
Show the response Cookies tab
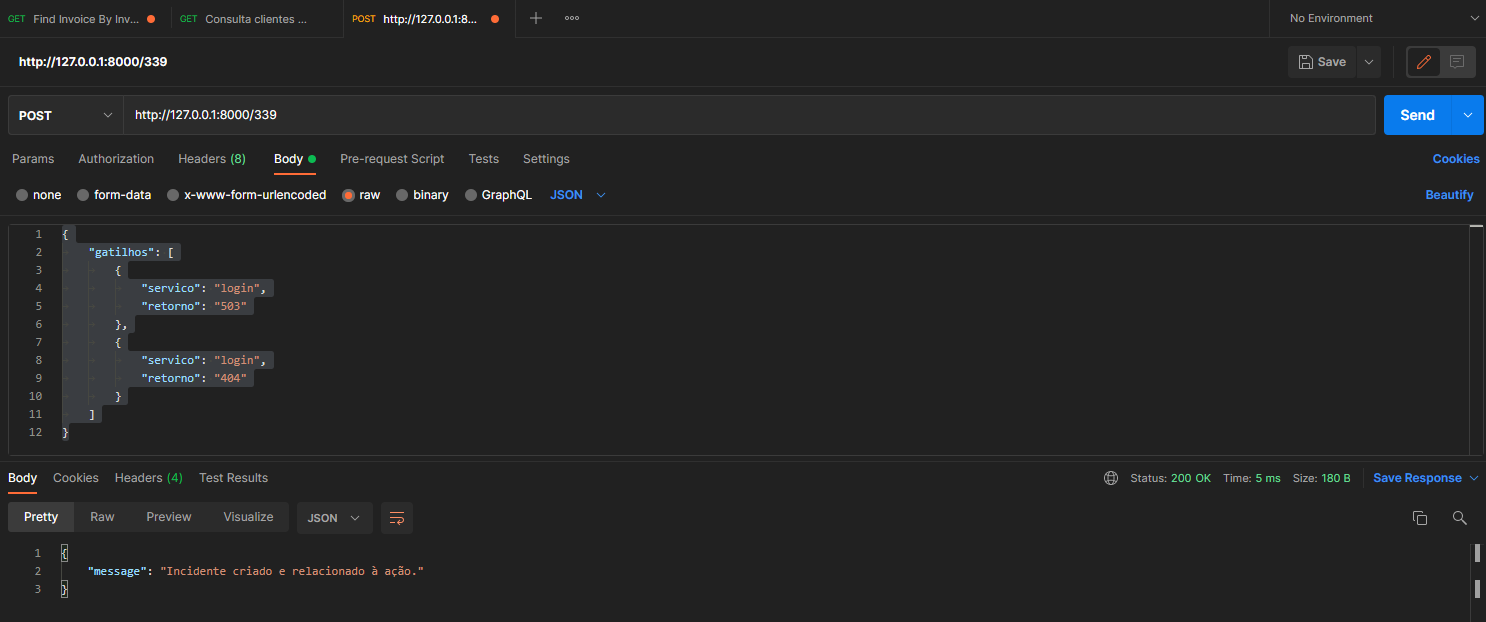click(x=76, y=478)
